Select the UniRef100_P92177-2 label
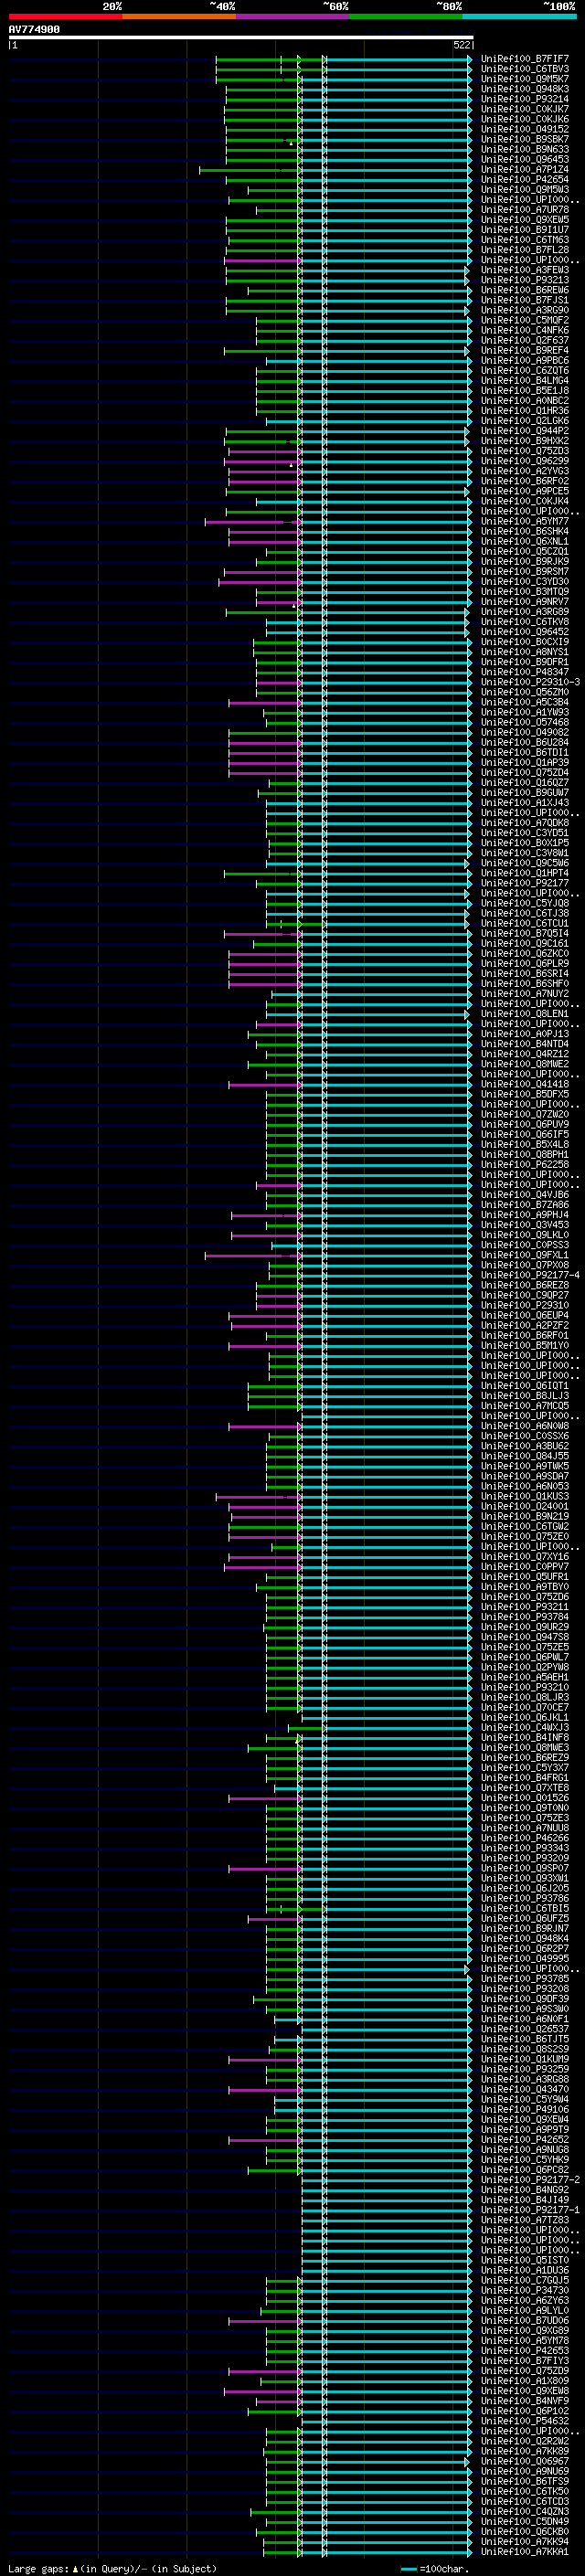The image size is (585, 2576). click(530, 2179)
